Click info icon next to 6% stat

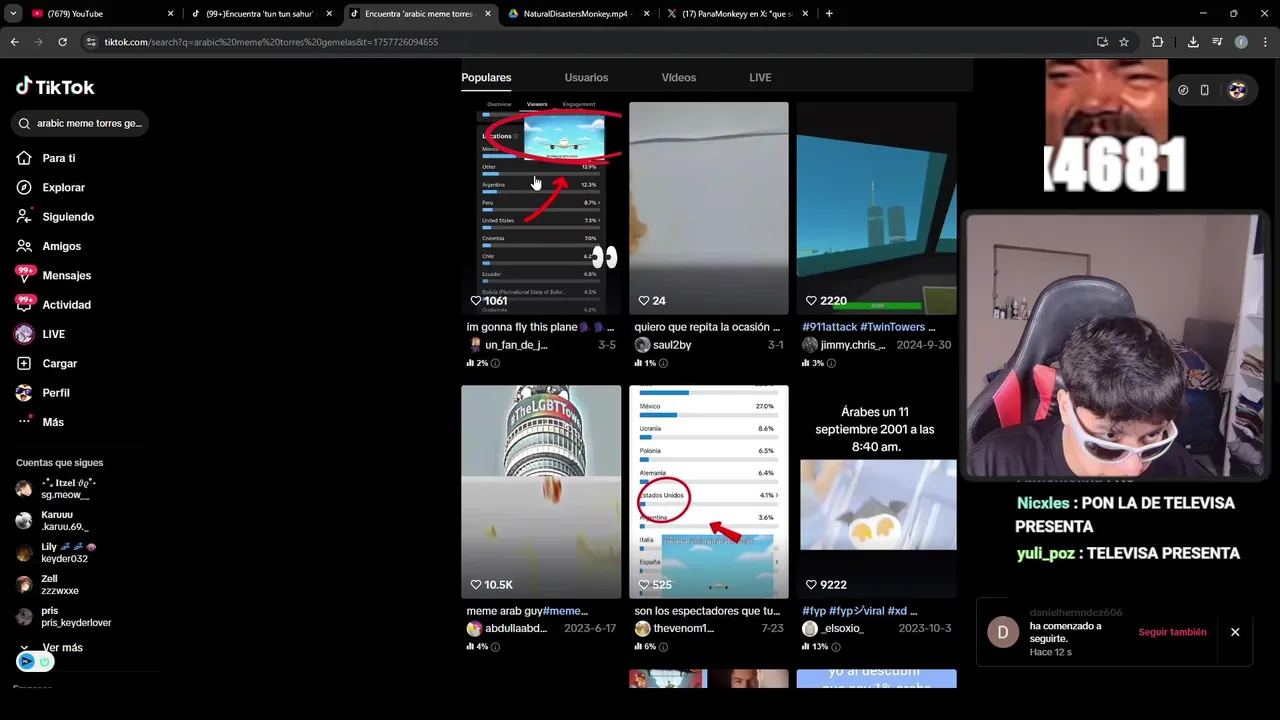663,647
